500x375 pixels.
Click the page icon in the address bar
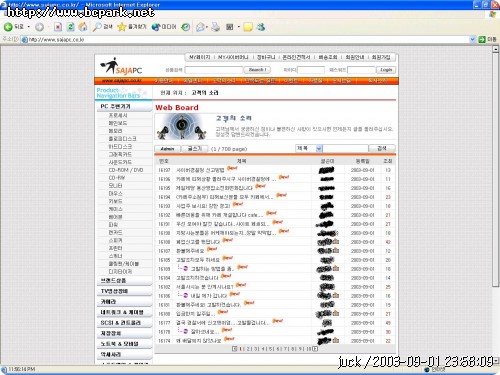pyautogui.click(x=24, y=40)
